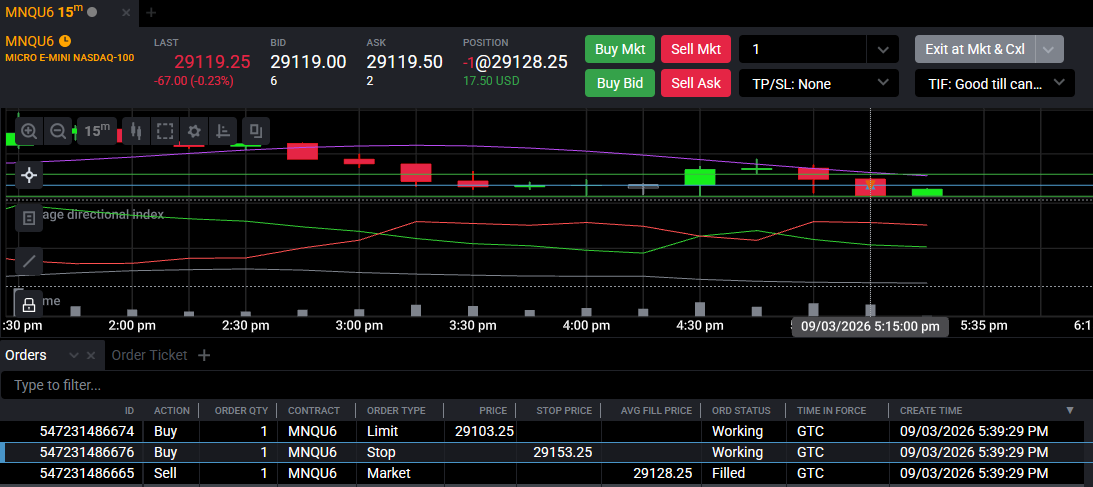Open the 15m timeframe selector
The image size is (1093, 487).
pos(96,131)
